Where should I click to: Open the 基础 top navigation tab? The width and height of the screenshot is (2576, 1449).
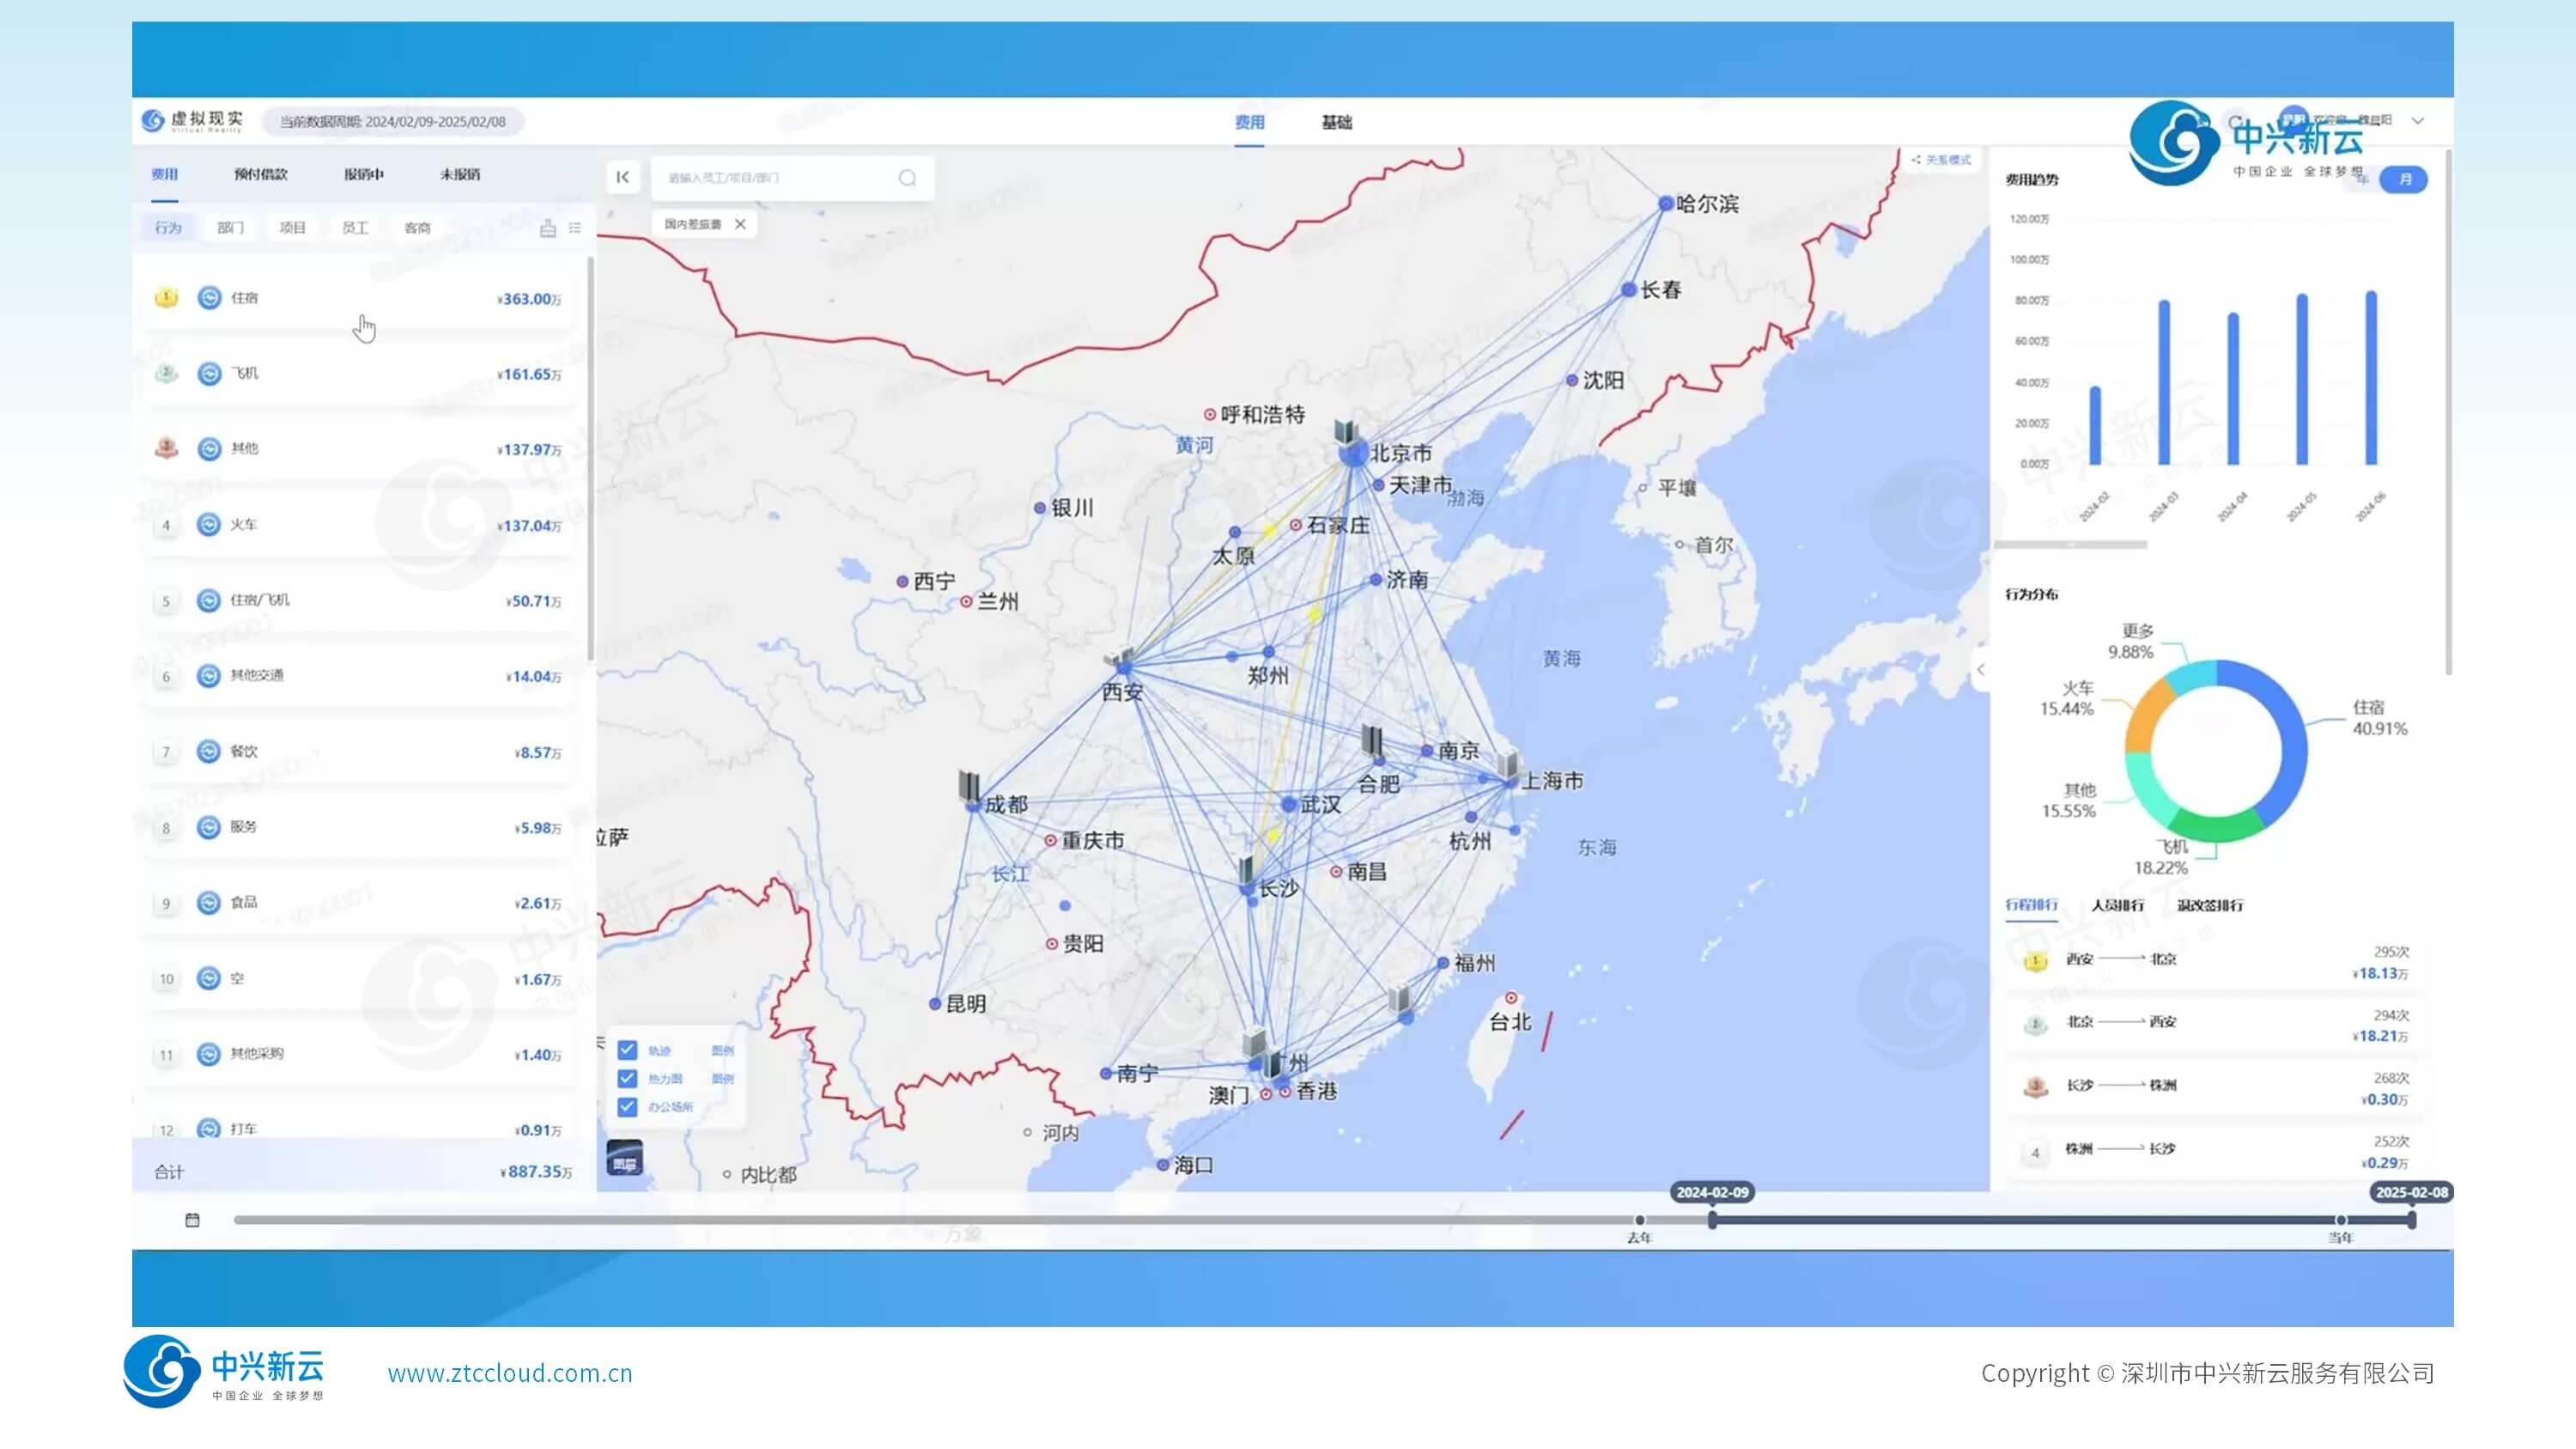point(1337,122)
